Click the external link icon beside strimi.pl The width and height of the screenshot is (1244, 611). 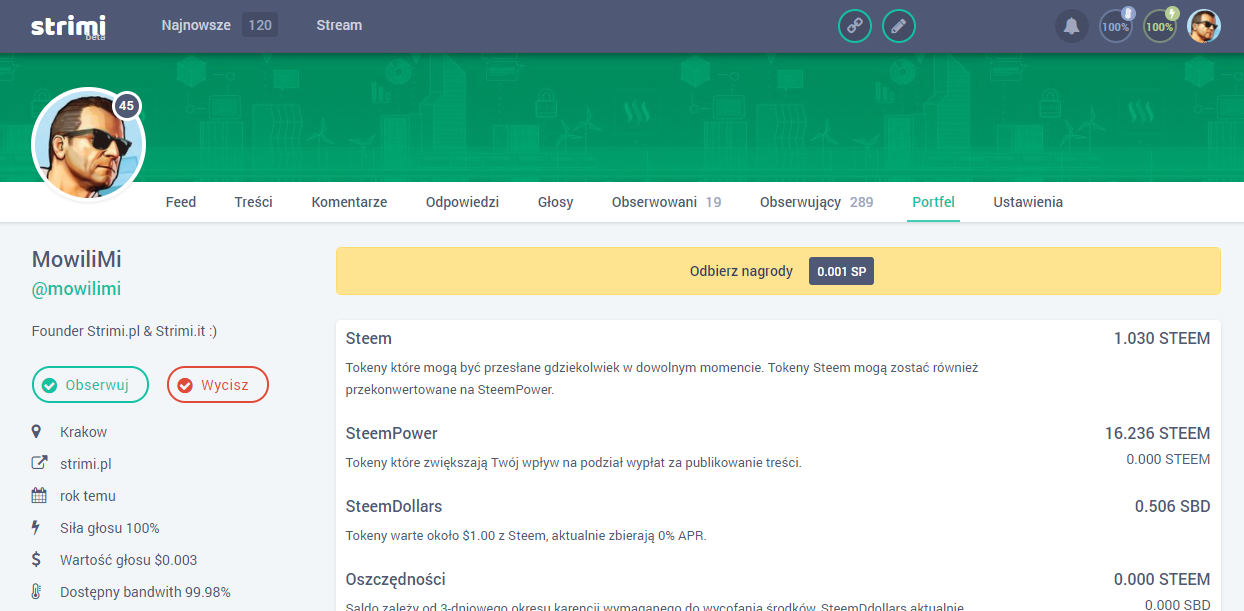[39, 464]
